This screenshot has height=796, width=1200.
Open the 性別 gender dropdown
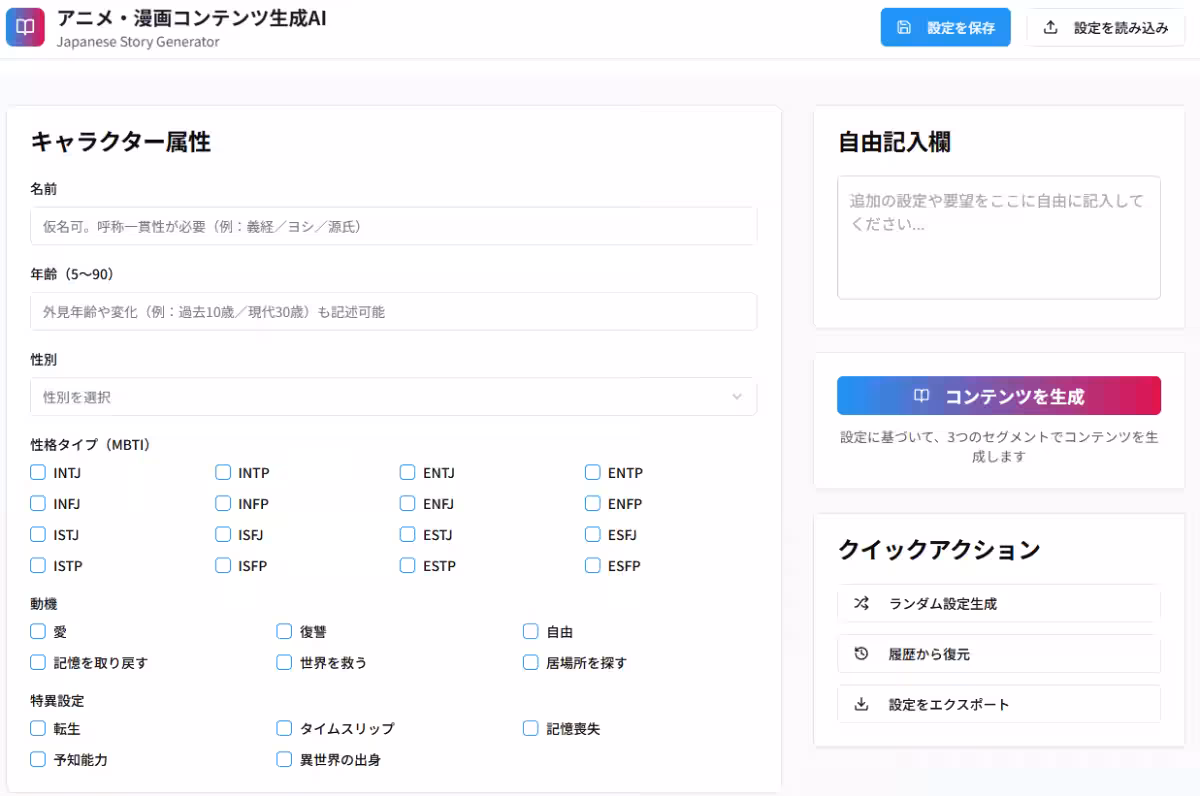coord(393,396)
